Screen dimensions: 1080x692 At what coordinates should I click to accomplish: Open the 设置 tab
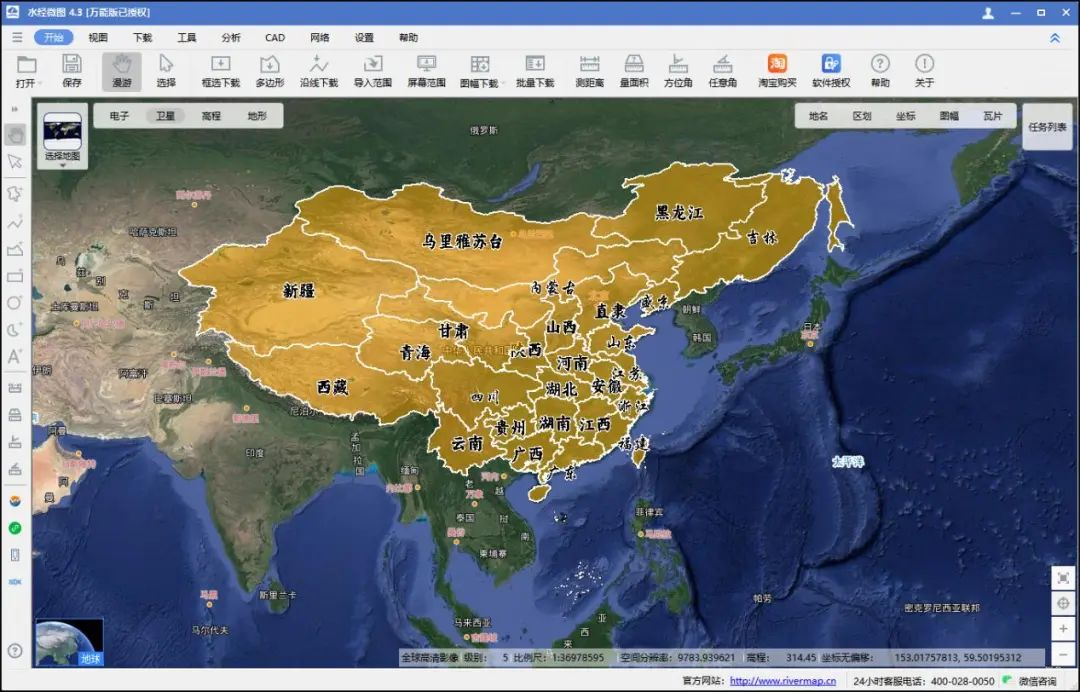tap(364, 37)
